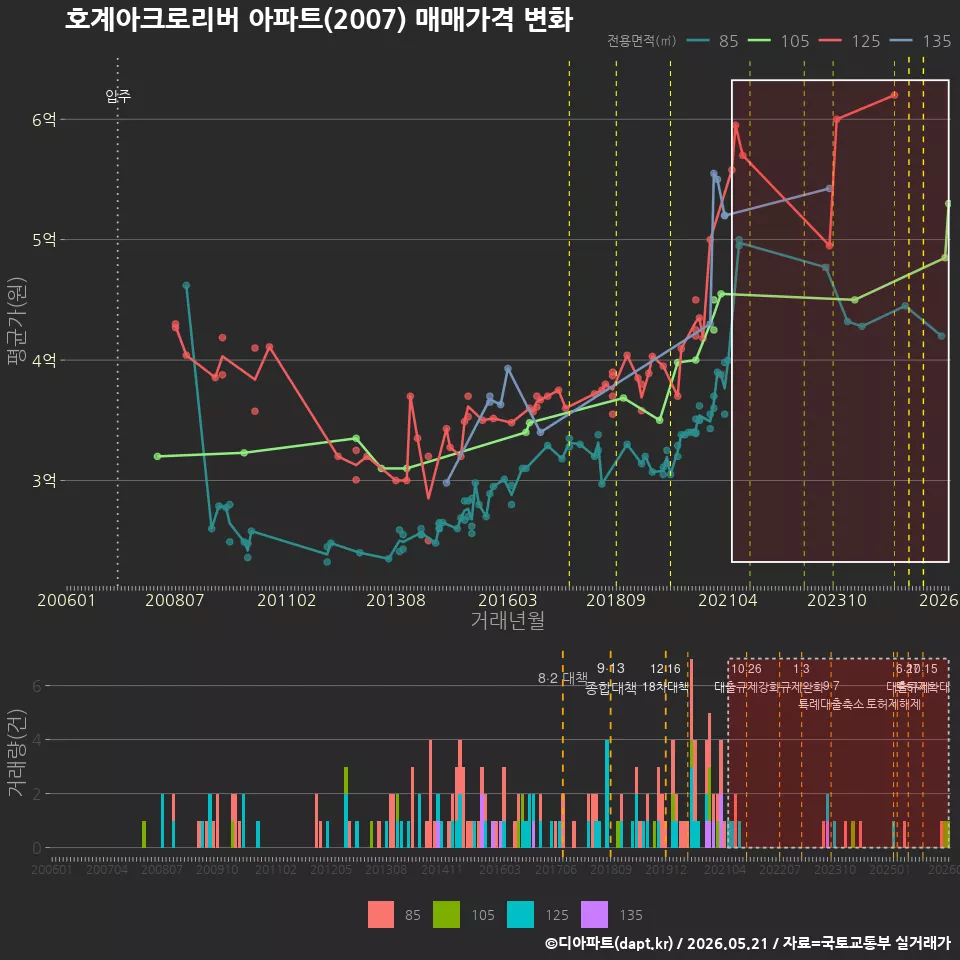The width and height of the screenshot is (960, 960).
Task: Select the 125 line legend entry at top
Action: [x=850, y=41]
